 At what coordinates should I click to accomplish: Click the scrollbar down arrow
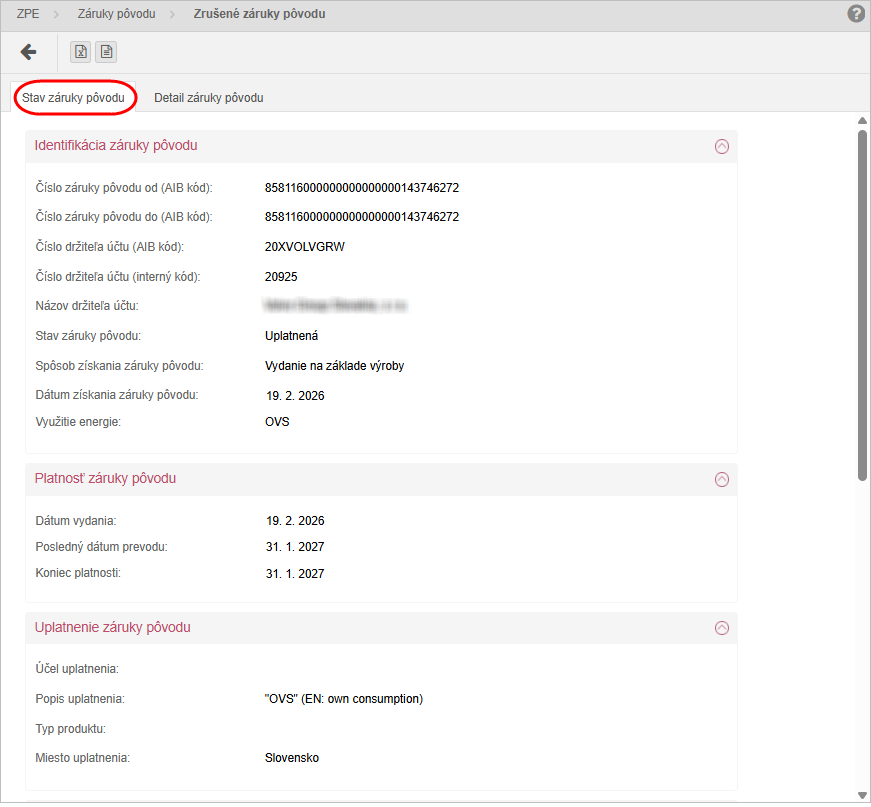pyautogui.click(x=862, y=794)
